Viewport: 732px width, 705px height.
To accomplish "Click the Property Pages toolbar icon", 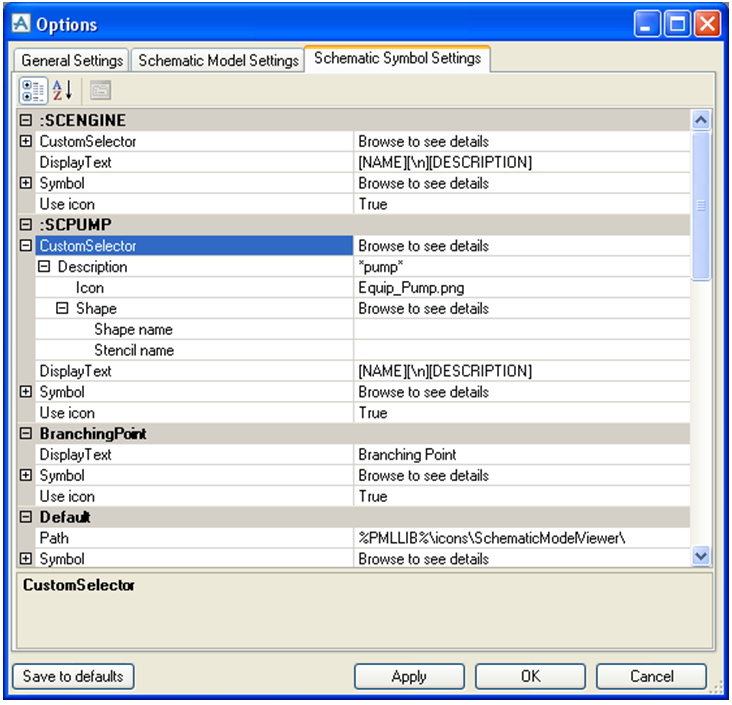I will click(99, 90).
